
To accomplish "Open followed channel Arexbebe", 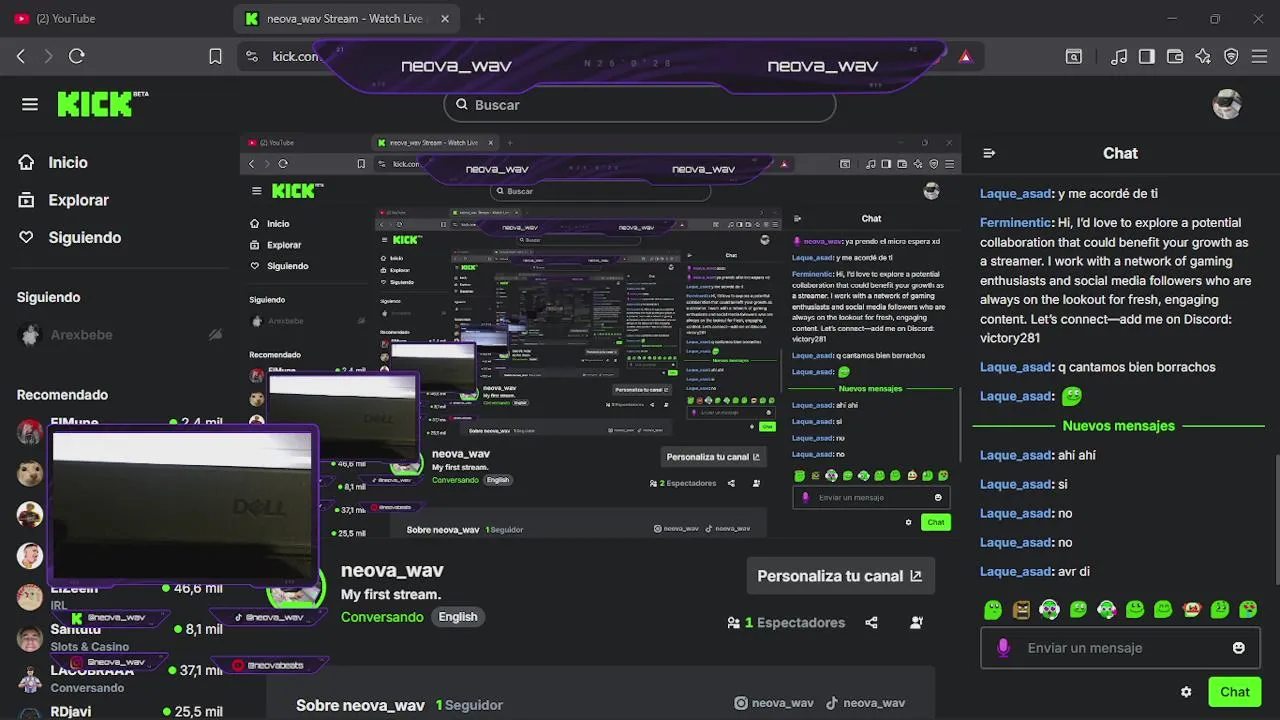I will tap(120, 335).
